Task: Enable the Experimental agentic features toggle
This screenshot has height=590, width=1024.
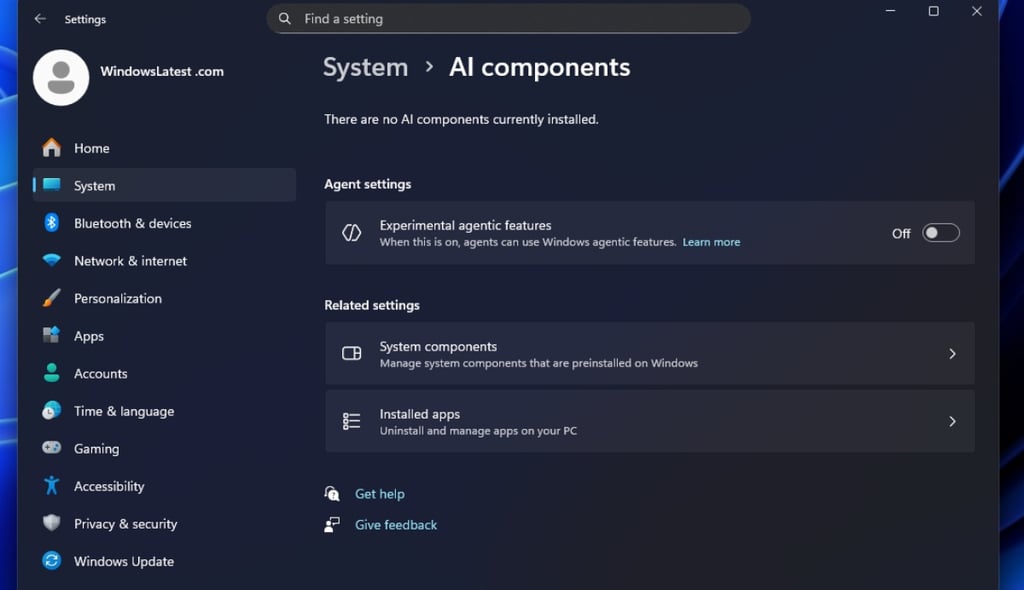Action: point(940,233)
